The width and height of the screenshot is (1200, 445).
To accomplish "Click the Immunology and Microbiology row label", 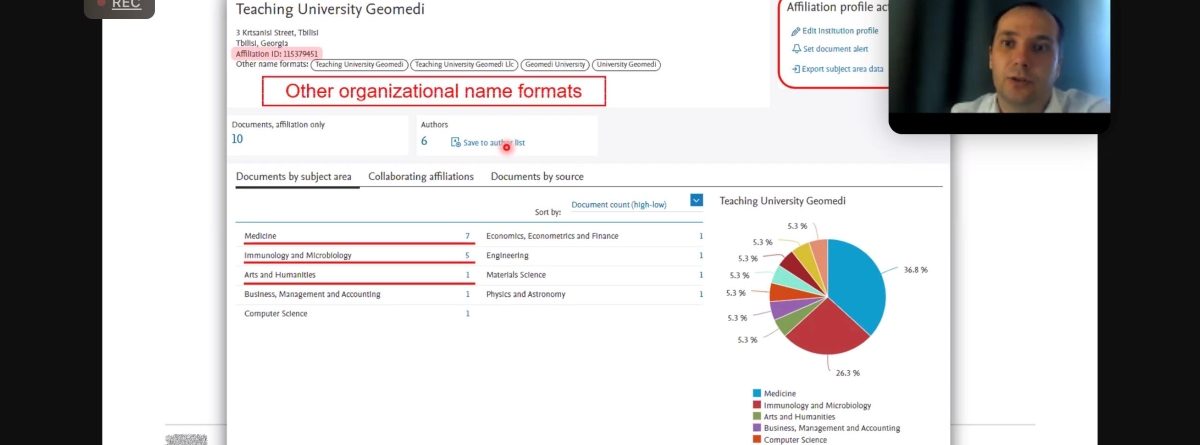I will (x=298, y=255).
